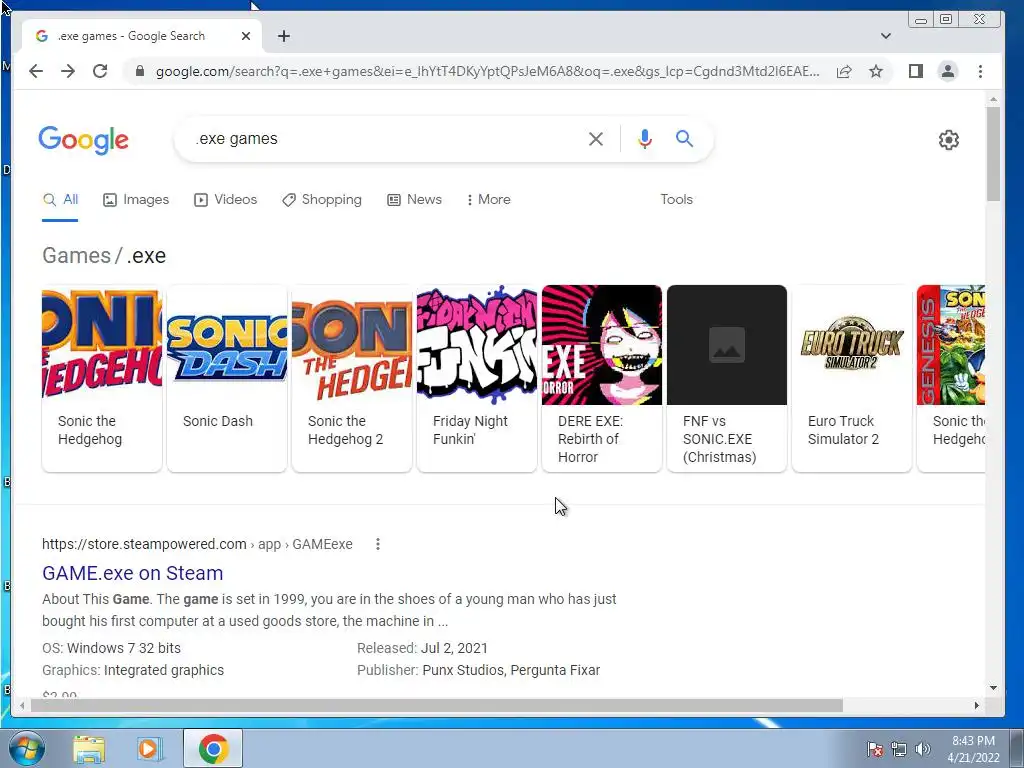Start voice search with microphone icon
This screenshot has height=768, width=1024.
pyautogui.click(x=645, y=139)
